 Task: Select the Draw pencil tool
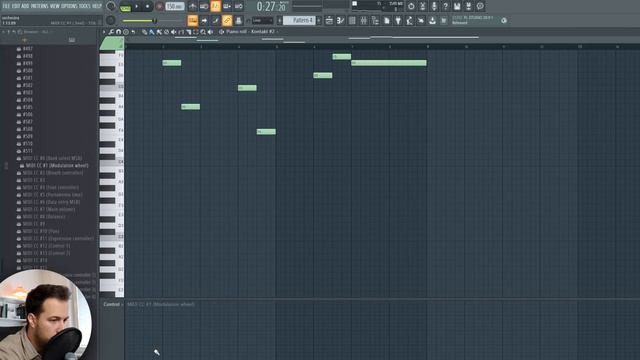(x=144, y=32)
